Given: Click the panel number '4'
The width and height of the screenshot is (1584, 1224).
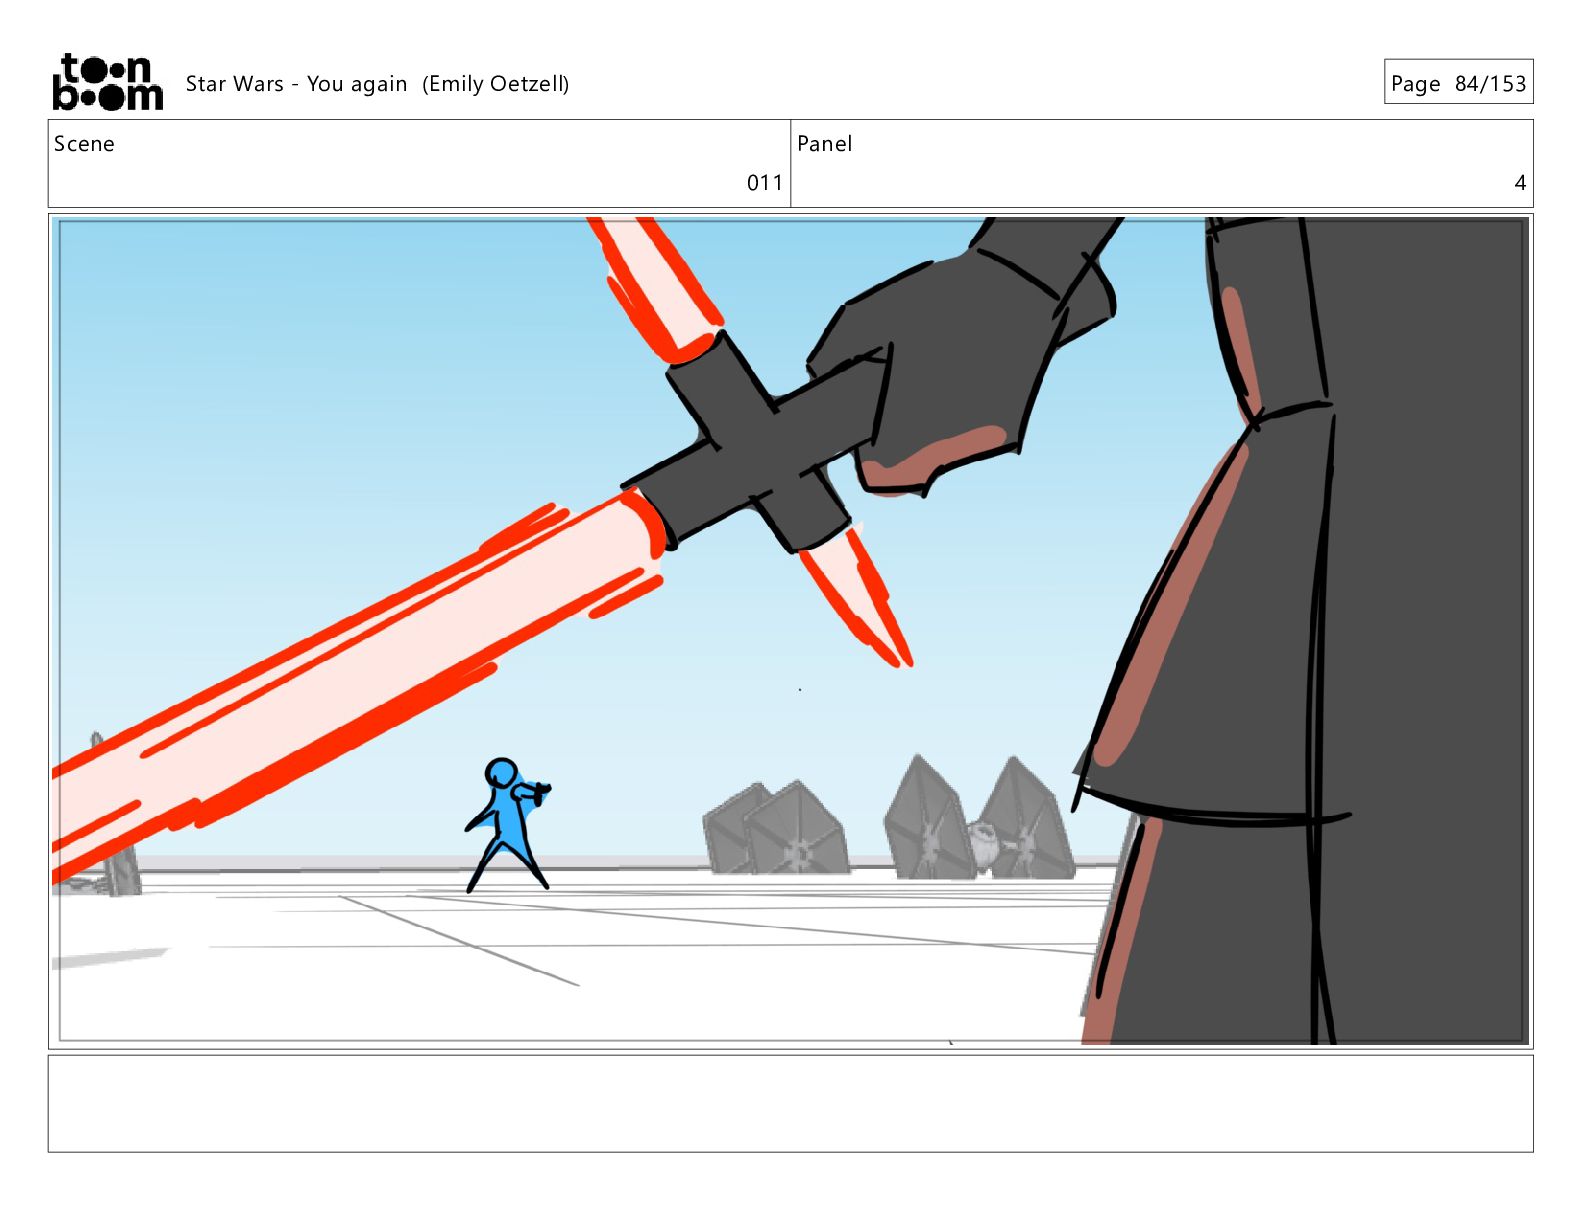Looking at the screenshot, I should point(1520,183).
